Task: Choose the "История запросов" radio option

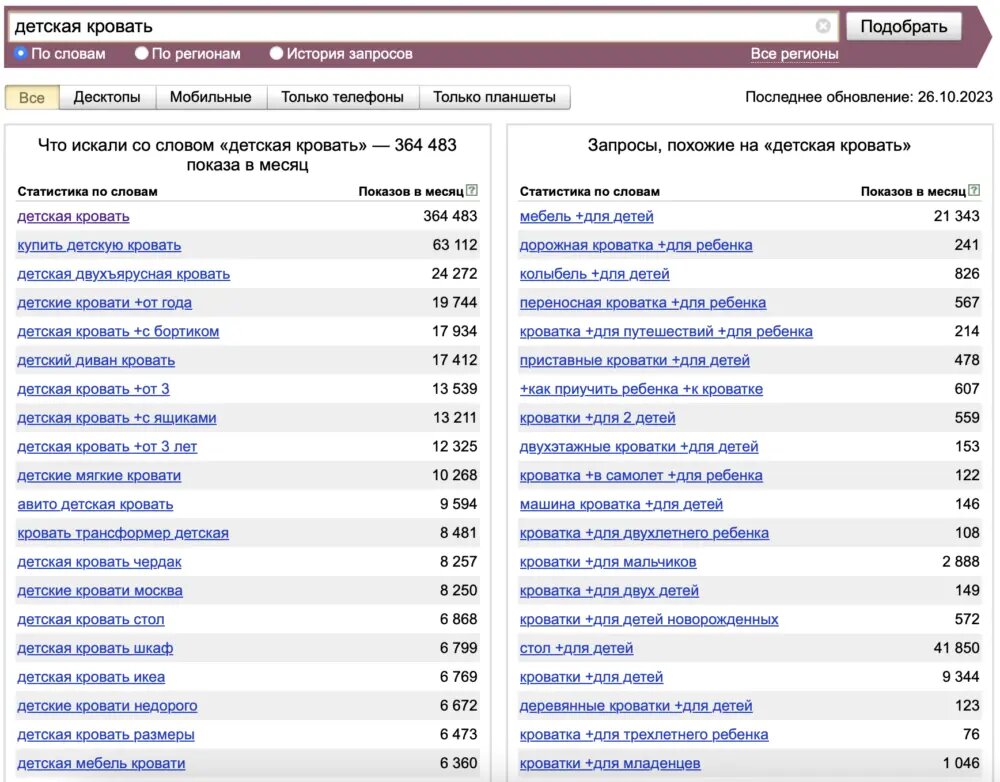Action: [x=277, y=54]
